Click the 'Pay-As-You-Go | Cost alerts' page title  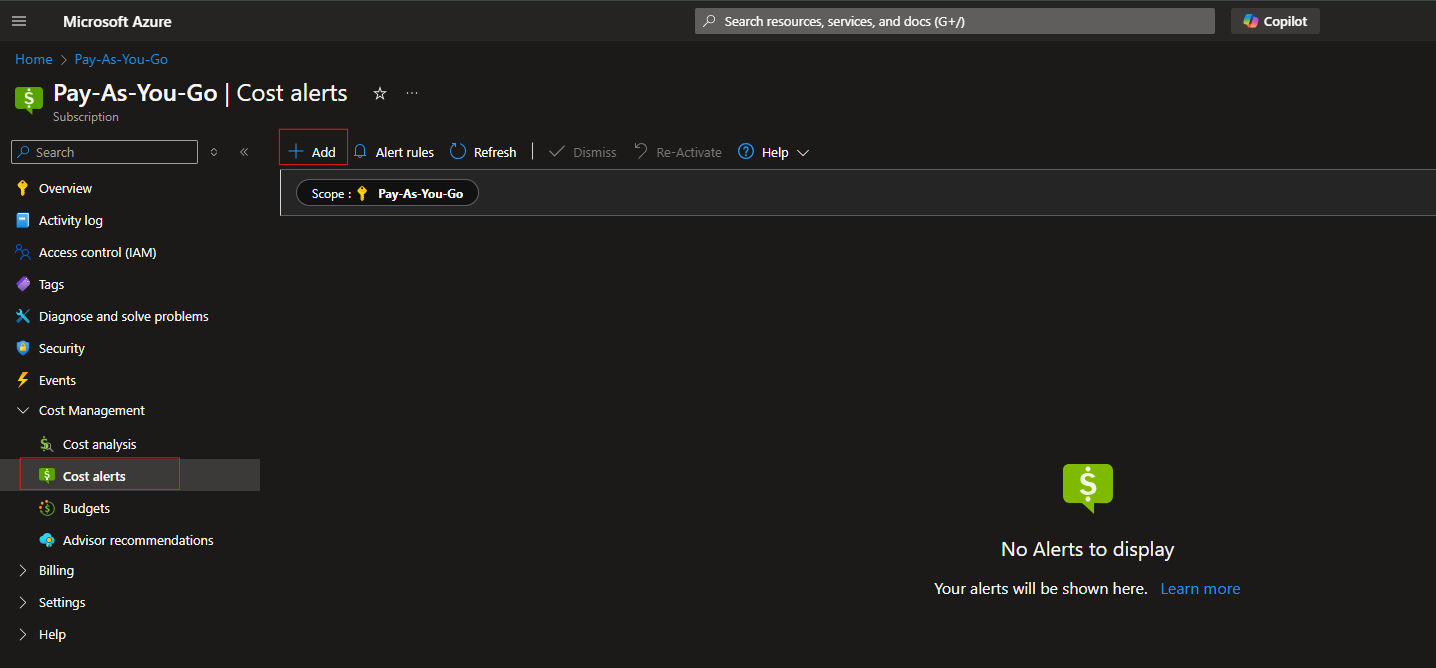(x=200, y=93)
